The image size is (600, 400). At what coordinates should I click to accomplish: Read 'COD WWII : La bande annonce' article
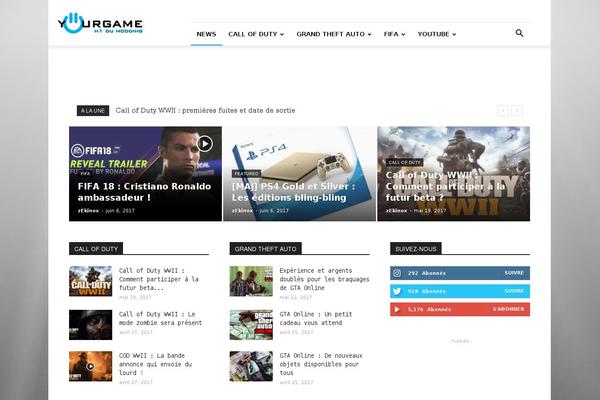click(x=155, y=364)
